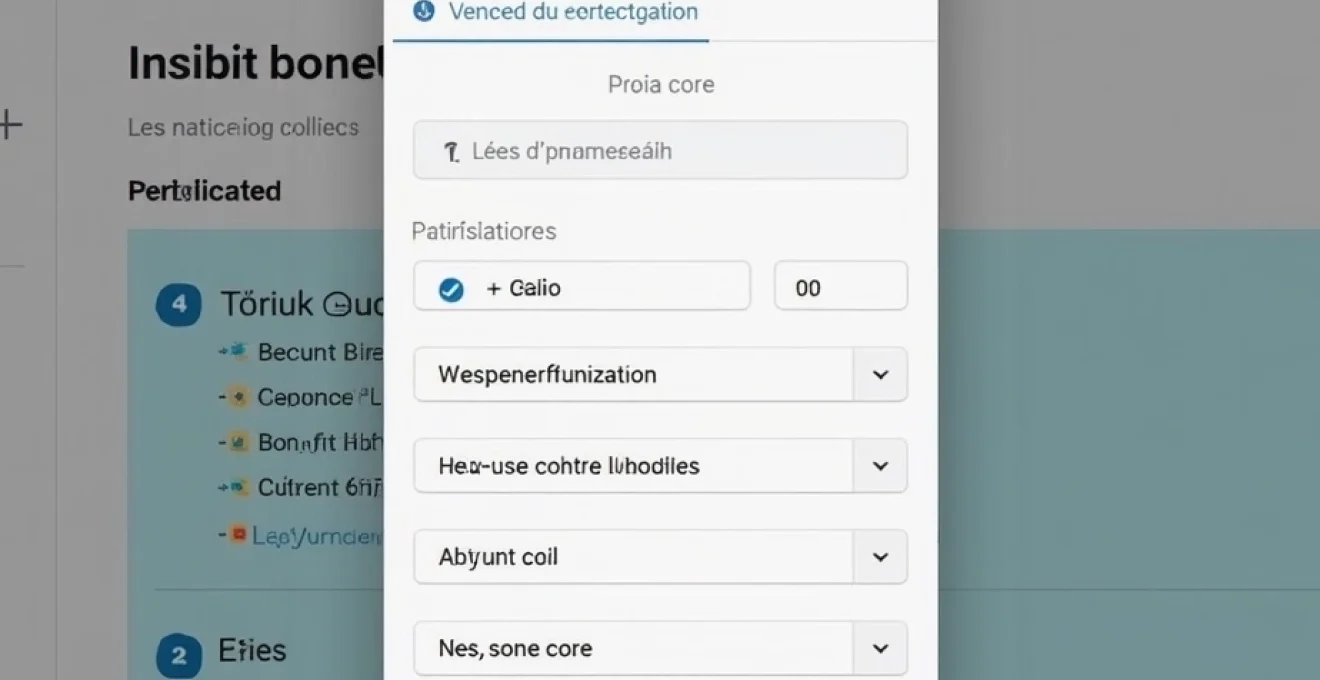Viewport: 1320px width, 680px height.
Task: Click the icon next to Bonfit Hbh
Action: point(237,441)
